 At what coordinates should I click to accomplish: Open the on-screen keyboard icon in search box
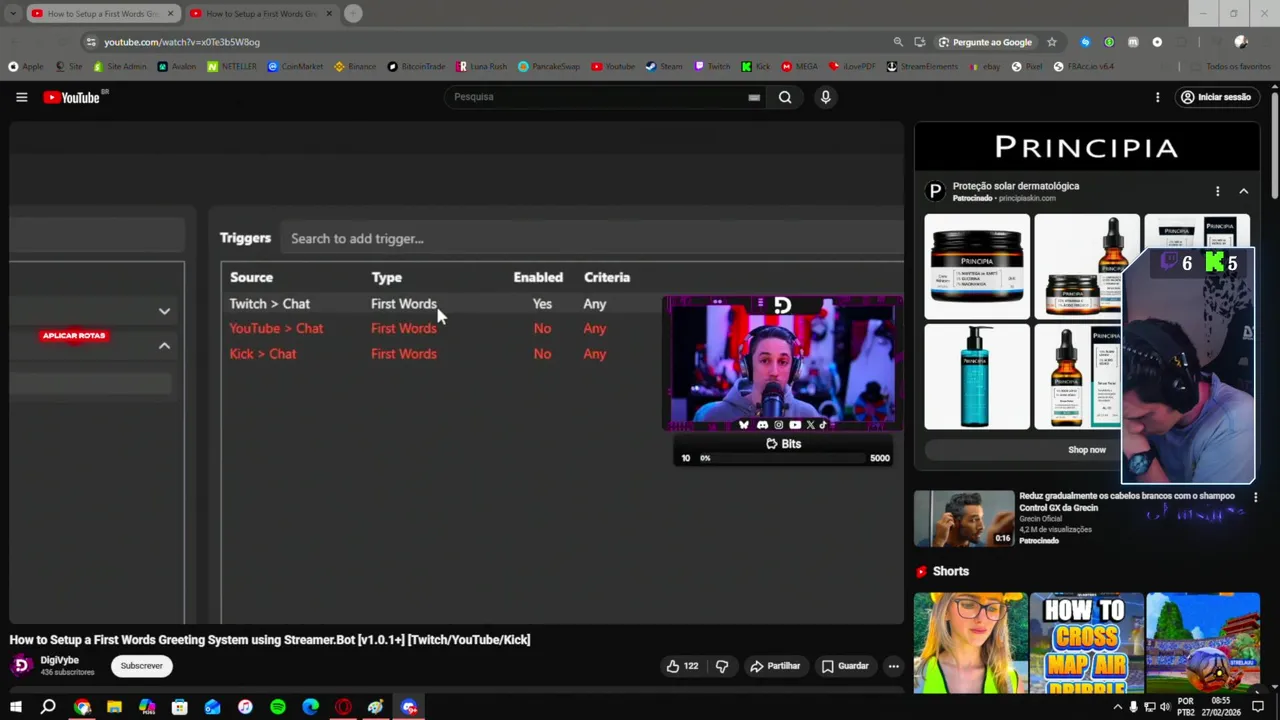[754, 97]
